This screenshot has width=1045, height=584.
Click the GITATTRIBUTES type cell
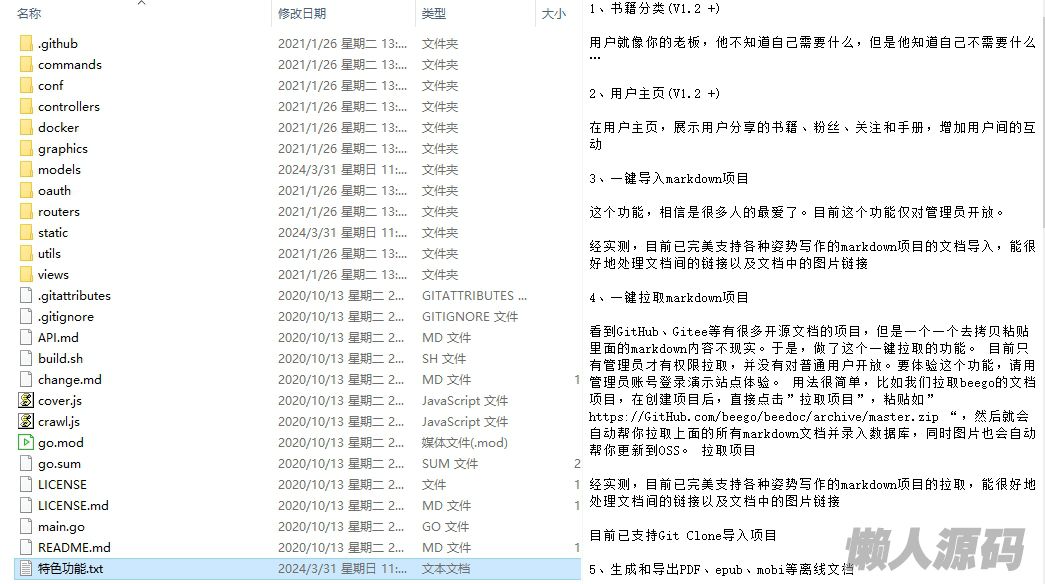point(475,295)
